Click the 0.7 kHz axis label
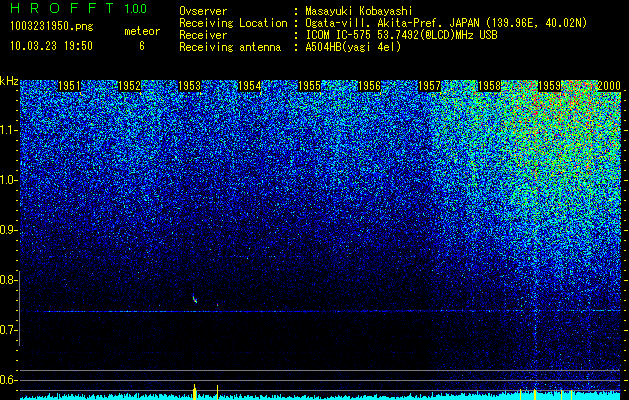This screenshot has width=629, height=400. click(8, 330)
